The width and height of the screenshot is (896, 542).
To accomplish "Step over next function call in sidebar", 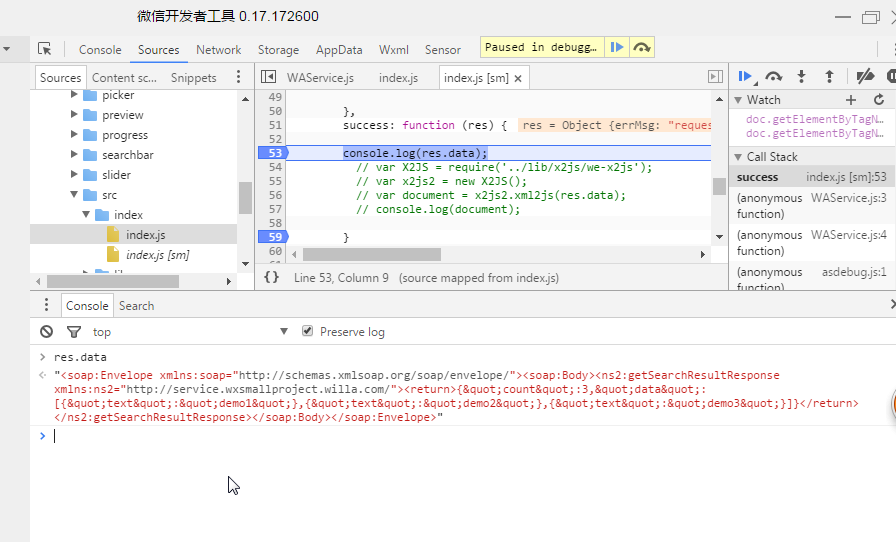I will pyautogui.click(x=774, y=77).
